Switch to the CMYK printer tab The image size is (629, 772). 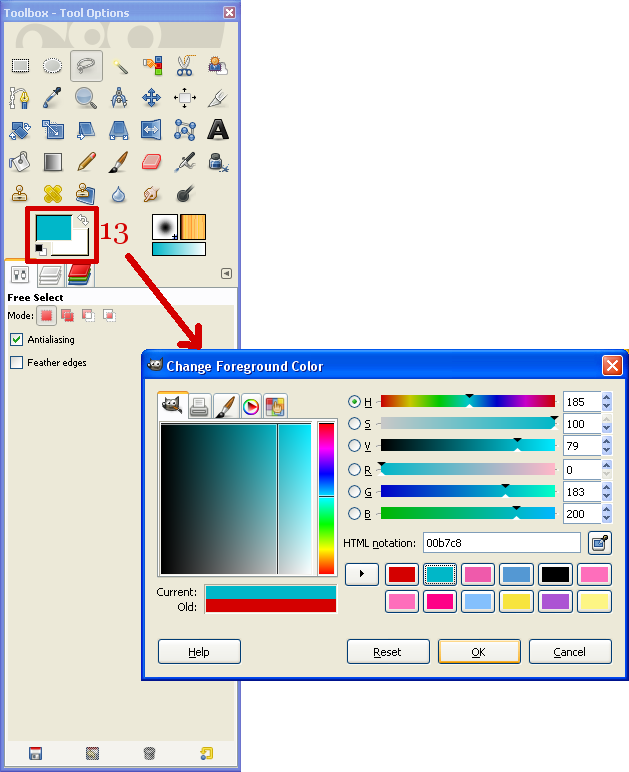pyautogui.click(x=199, y=407)
